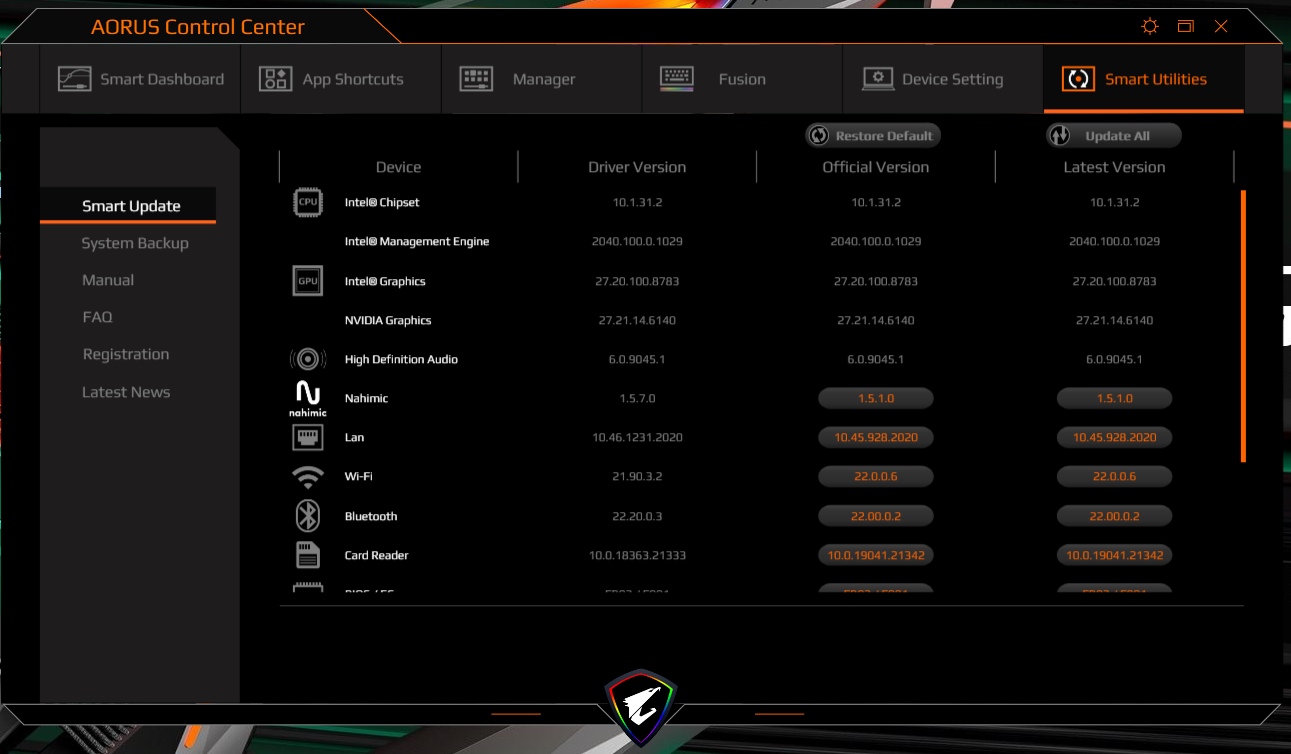Click the Wi-Fi signal icon
1291x754 pixels.
(308, 477)
